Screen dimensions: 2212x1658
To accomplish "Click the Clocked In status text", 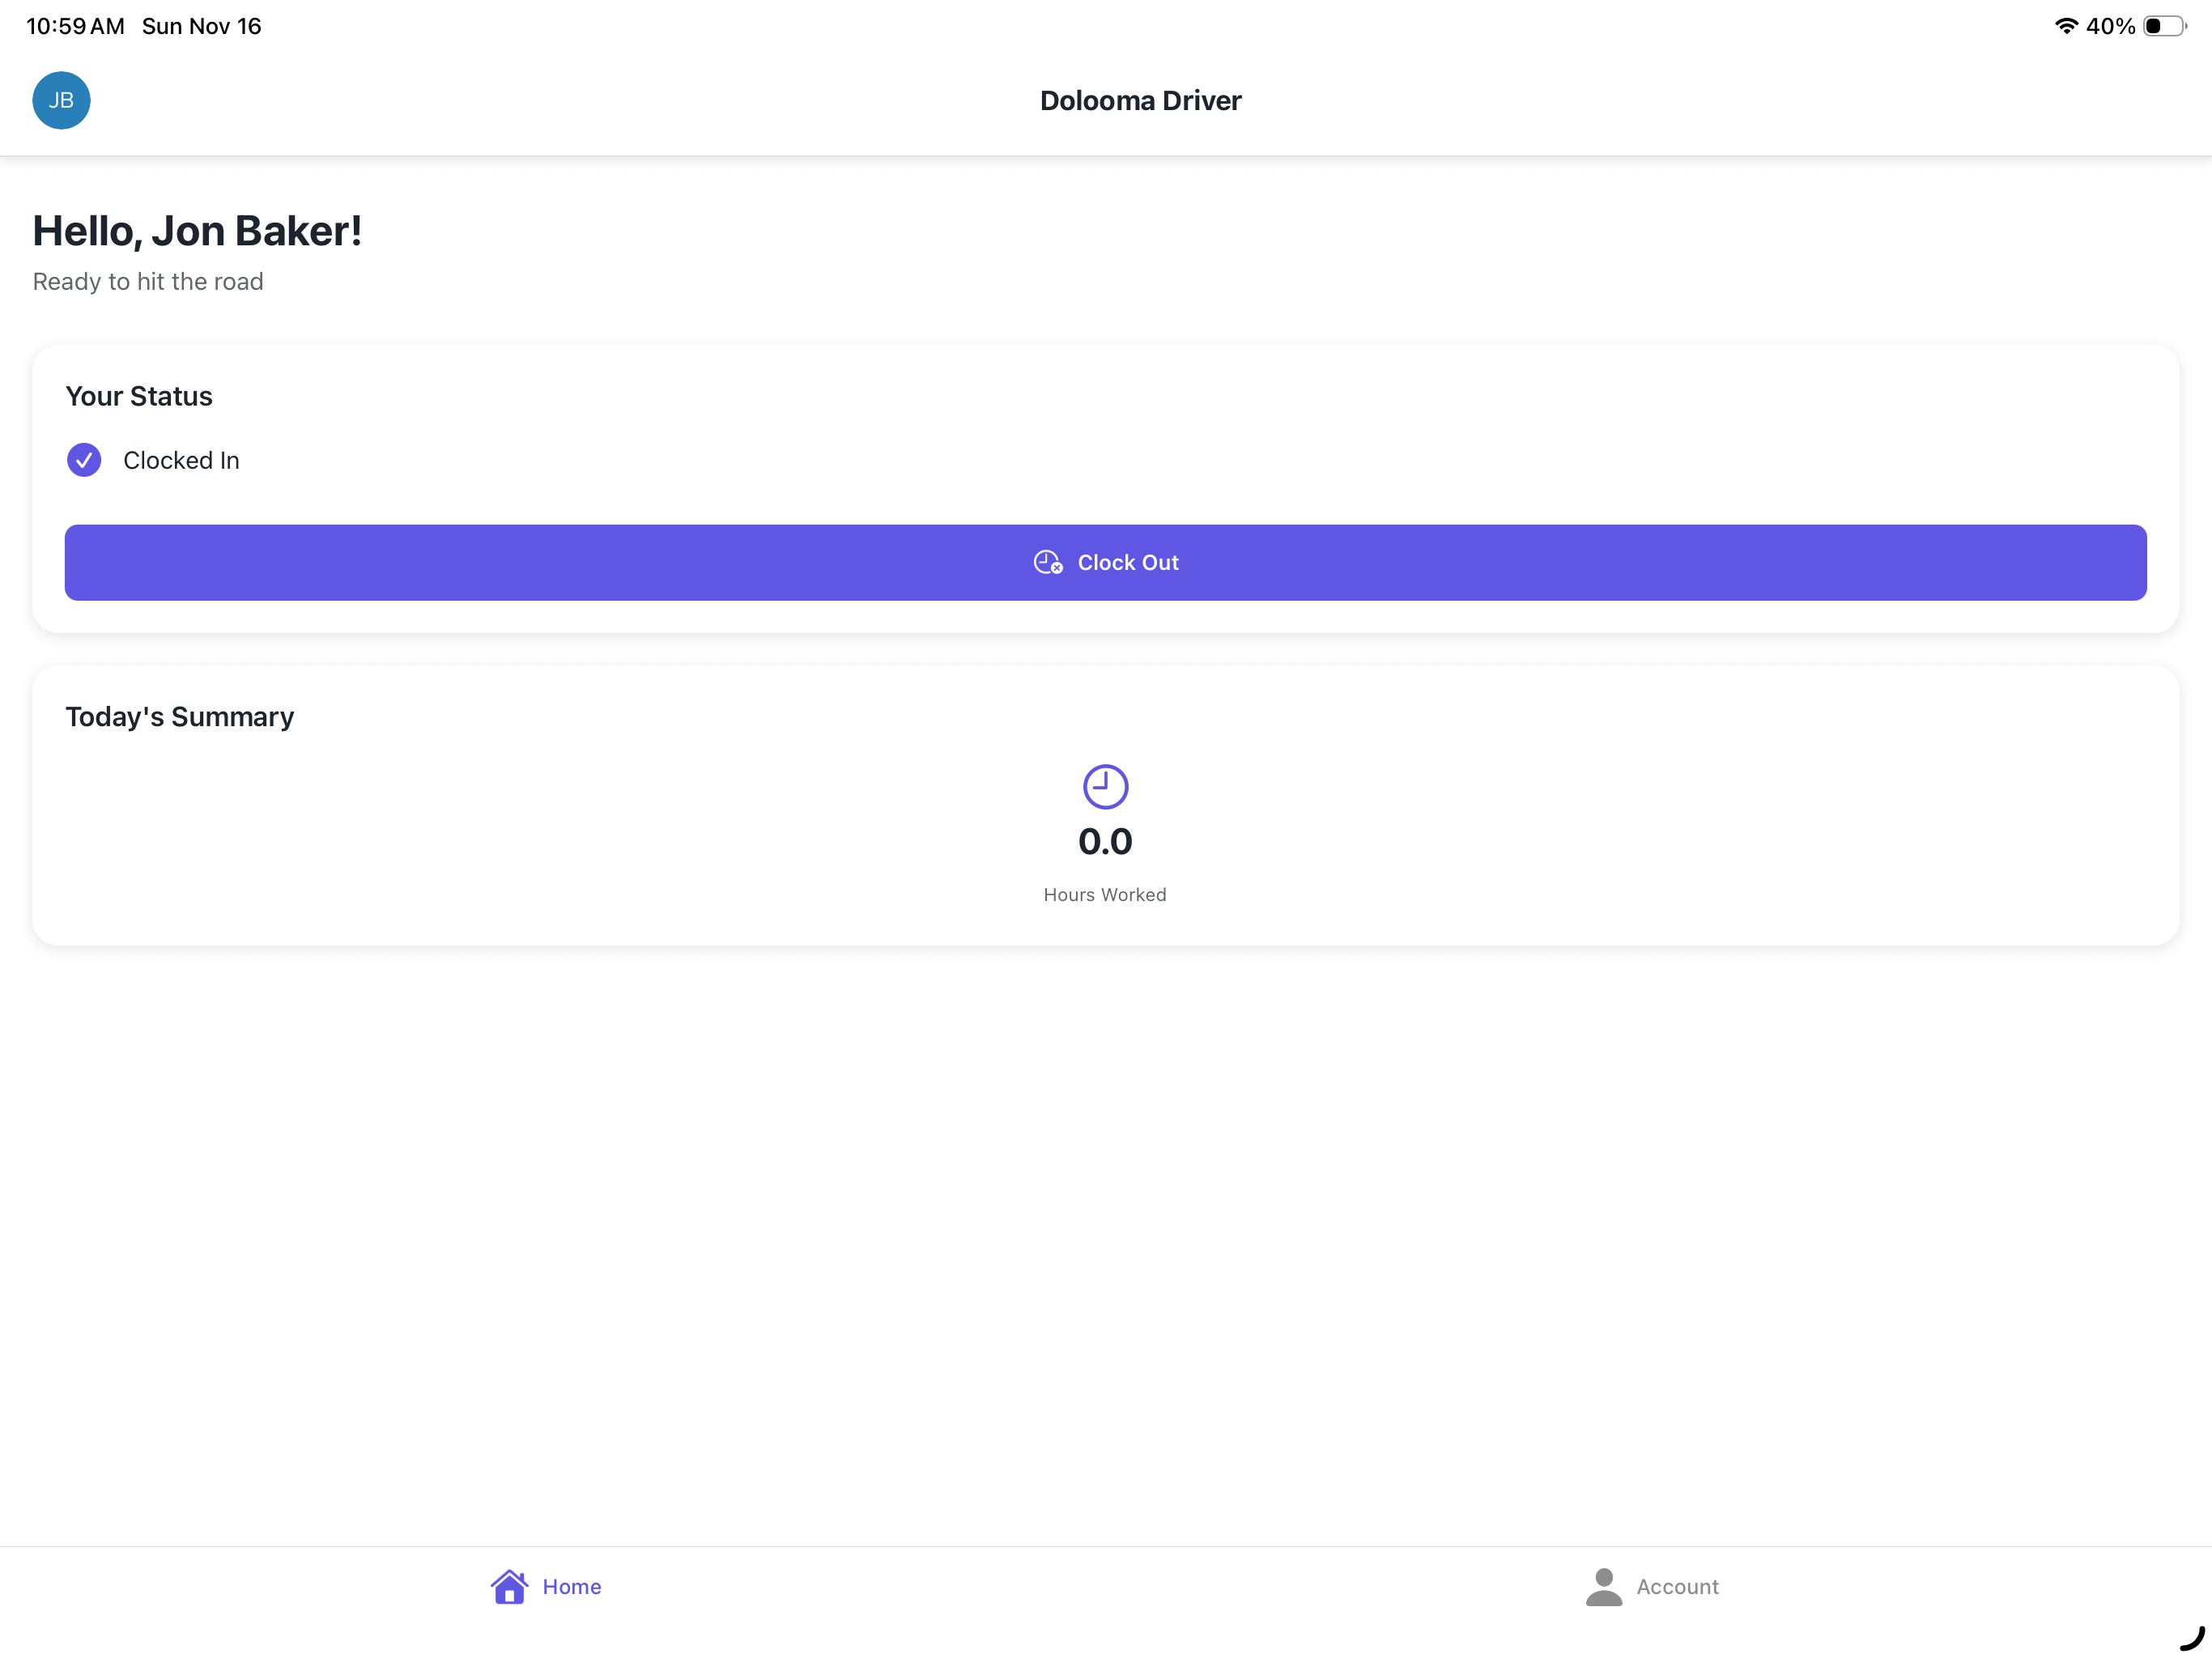I will coord(181,460).
